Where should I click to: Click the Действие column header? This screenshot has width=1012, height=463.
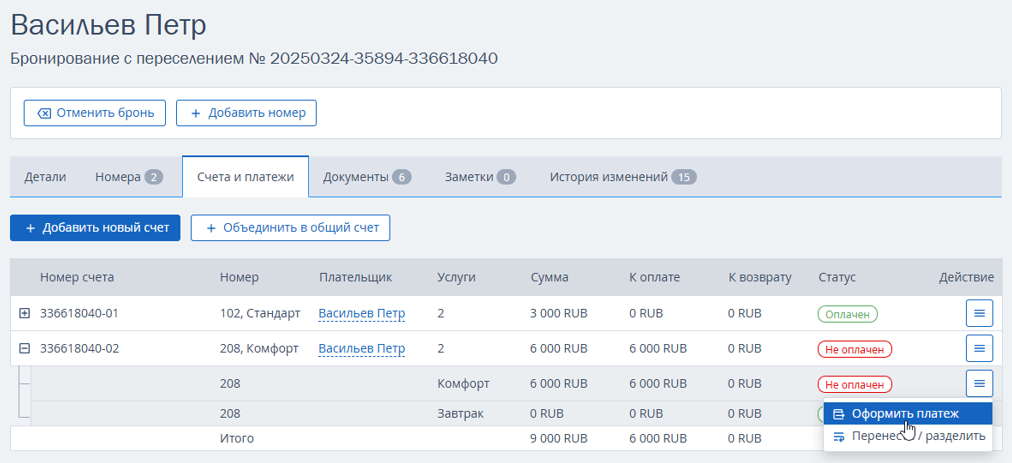[x=966, y=278]
